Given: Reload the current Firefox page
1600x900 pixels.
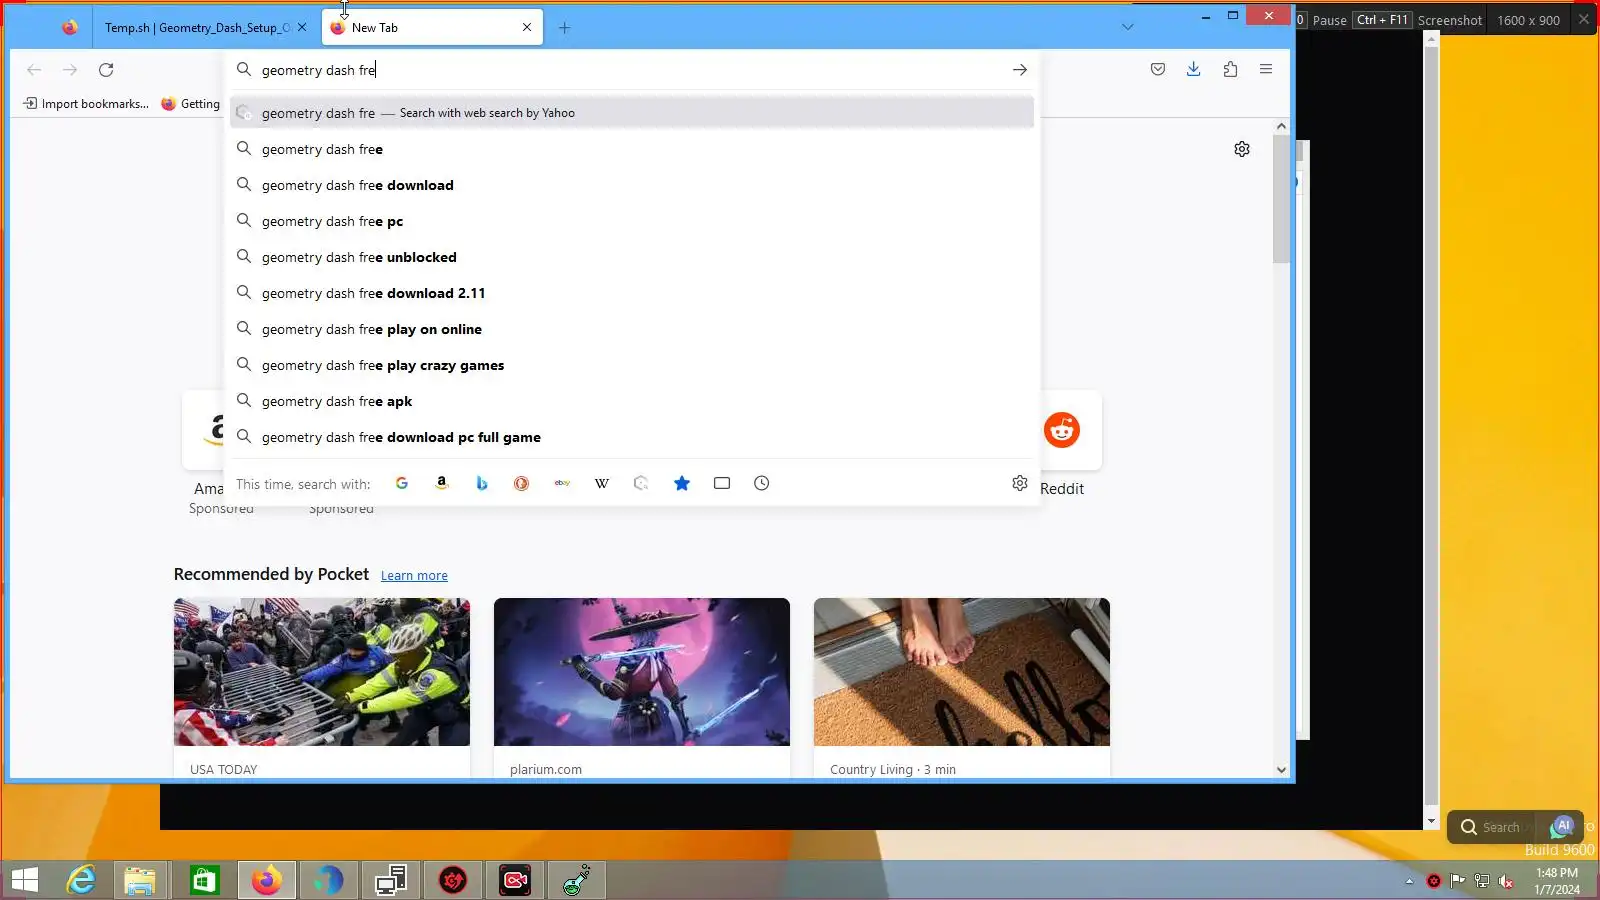Looking at the screenshot, I should [x=106, y=70].
